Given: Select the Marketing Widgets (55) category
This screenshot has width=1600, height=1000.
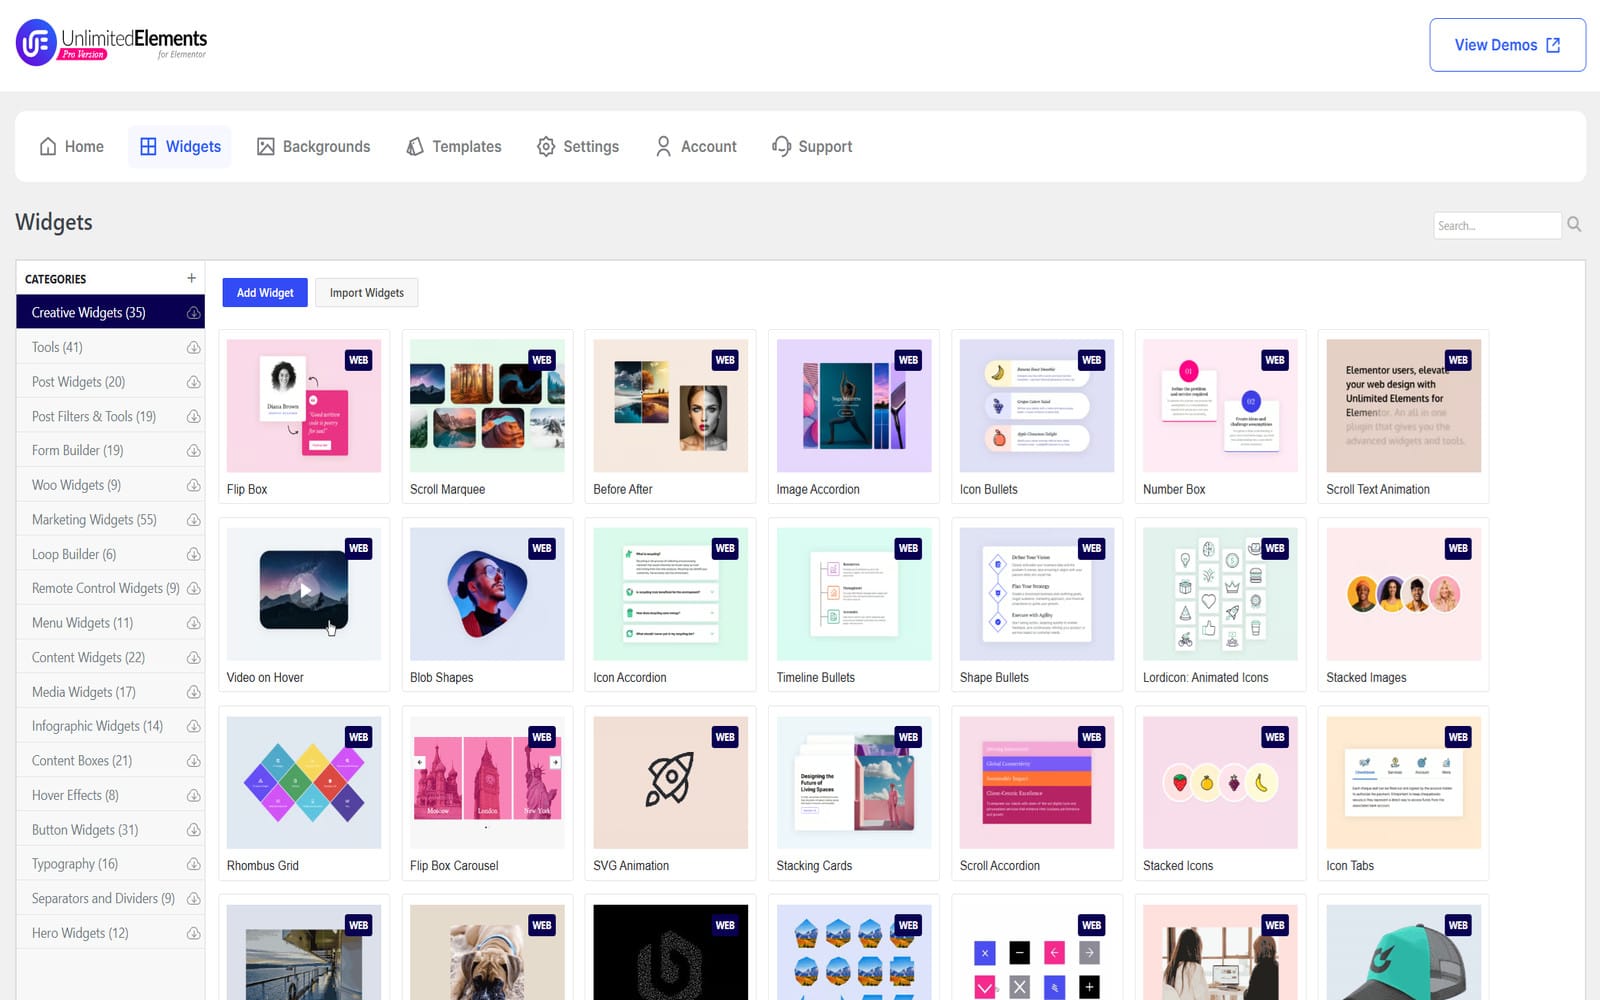Looking at the screenshot, I should click(x=110, y=520).
